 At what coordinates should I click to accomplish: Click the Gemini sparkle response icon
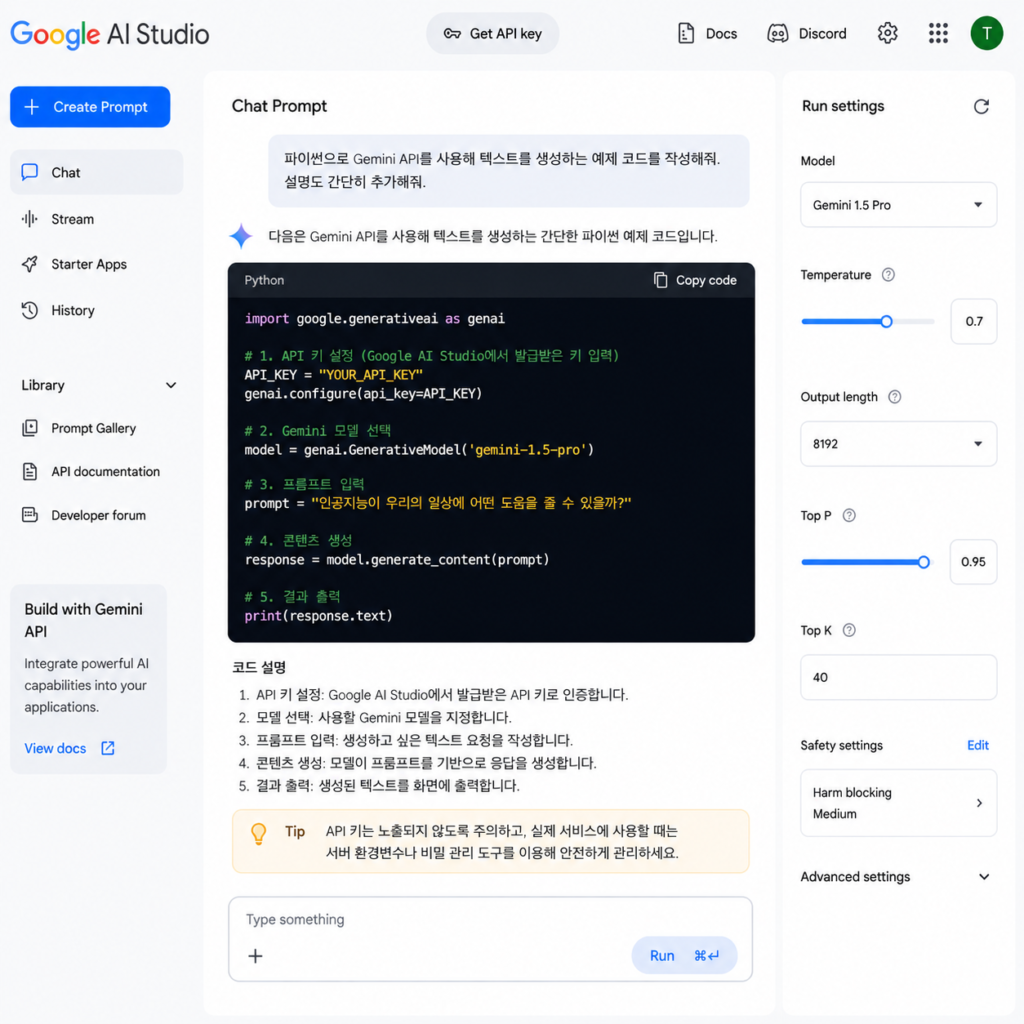[x=241, y=236]
